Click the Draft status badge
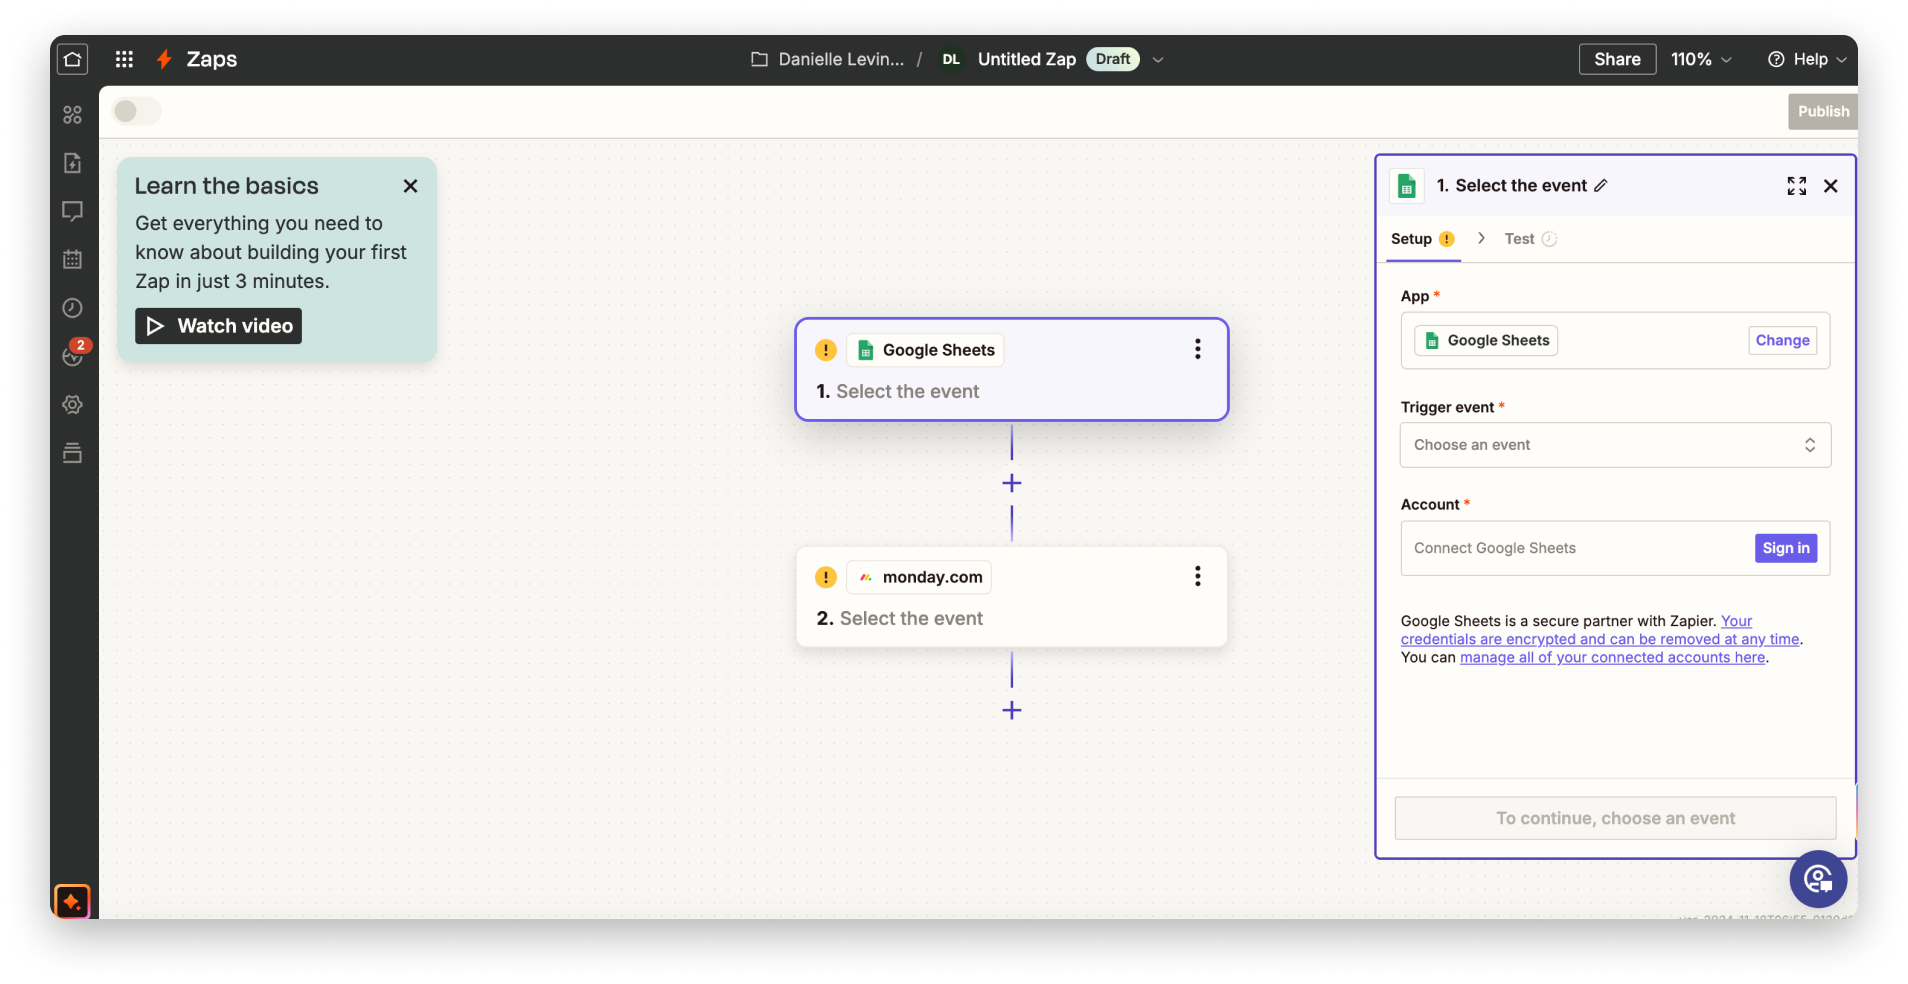 (x=1112, y=59)
